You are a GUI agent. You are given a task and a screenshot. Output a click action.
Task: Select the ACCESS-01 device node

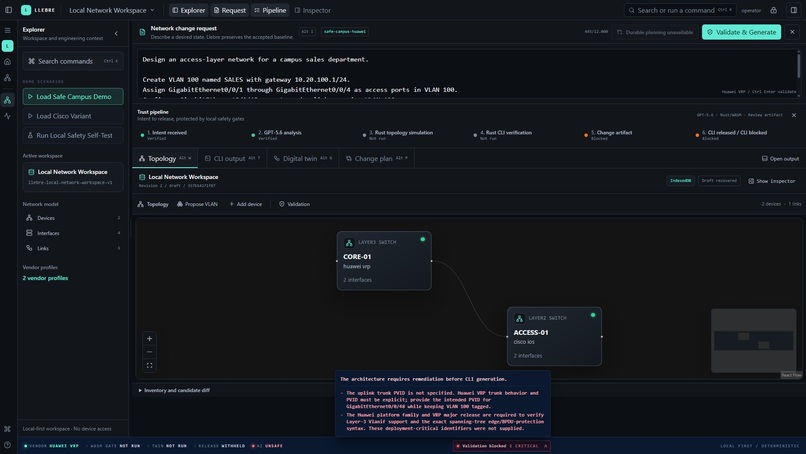pos(554,337)
